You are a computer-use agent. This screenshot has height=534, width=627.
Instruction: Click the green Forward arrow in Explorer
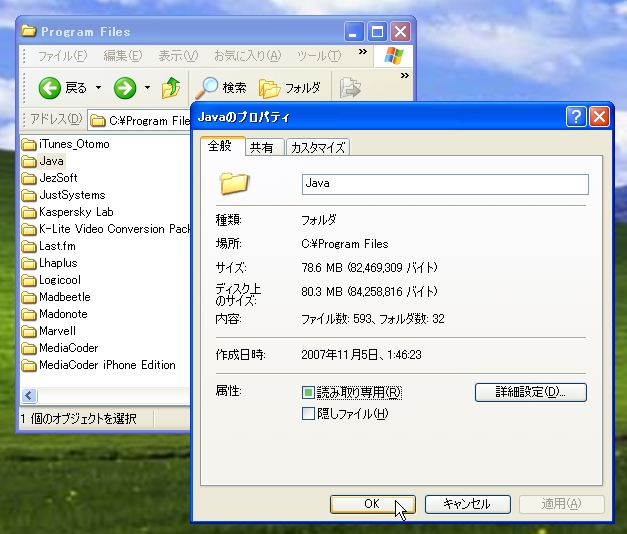point(125,88)
